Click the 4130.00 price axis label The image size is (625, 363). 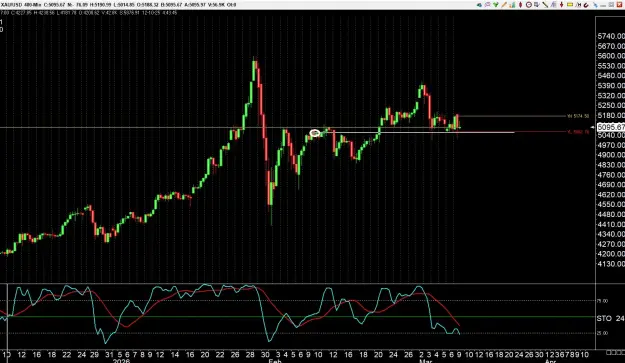click(x=611, y=264)
